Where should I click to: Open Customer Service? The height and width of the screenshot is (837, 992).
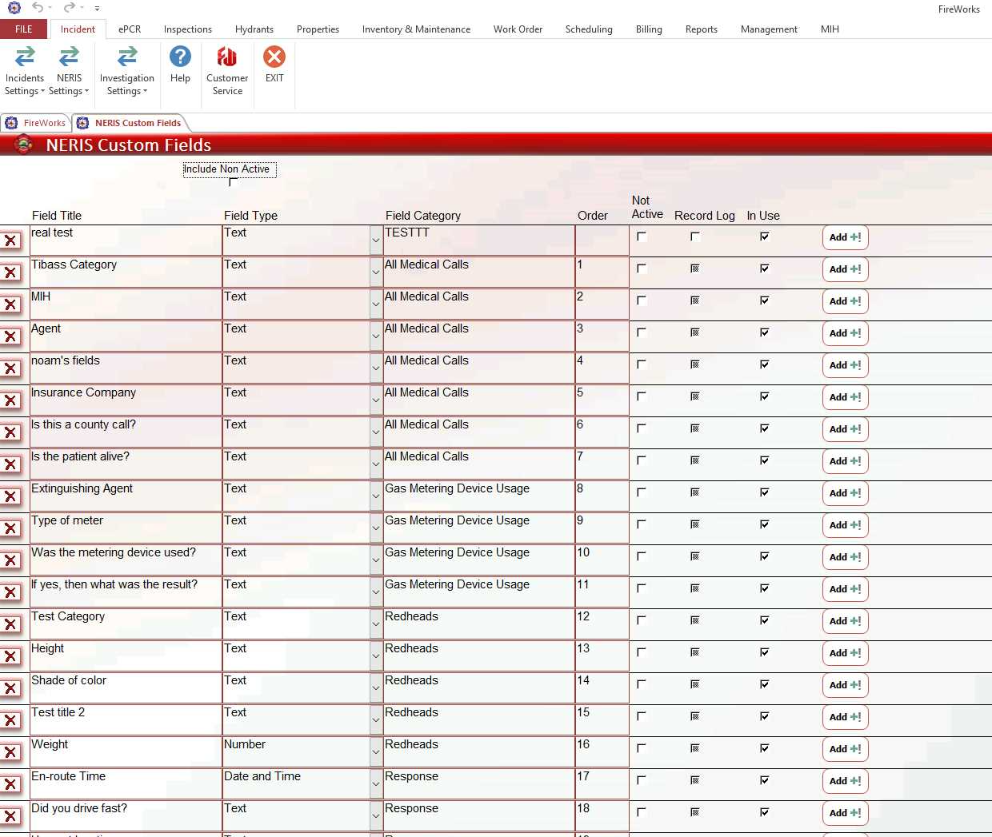point(226,70)
